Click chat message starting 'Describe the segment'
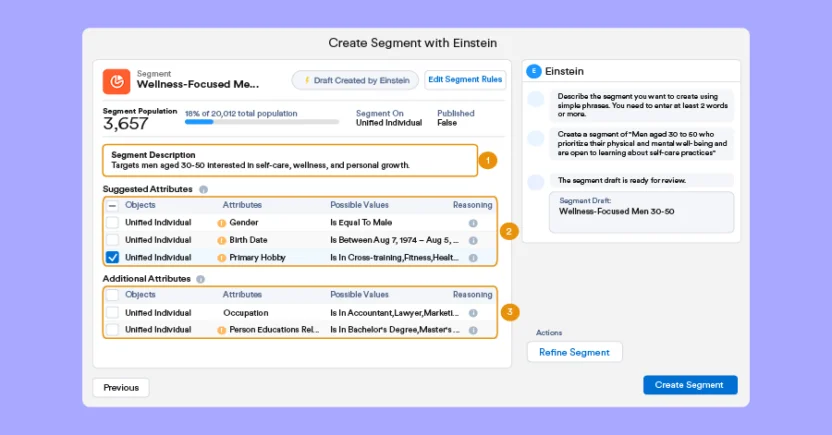The height and width of the screenshot is (435, 832). (x=643, y=105)
